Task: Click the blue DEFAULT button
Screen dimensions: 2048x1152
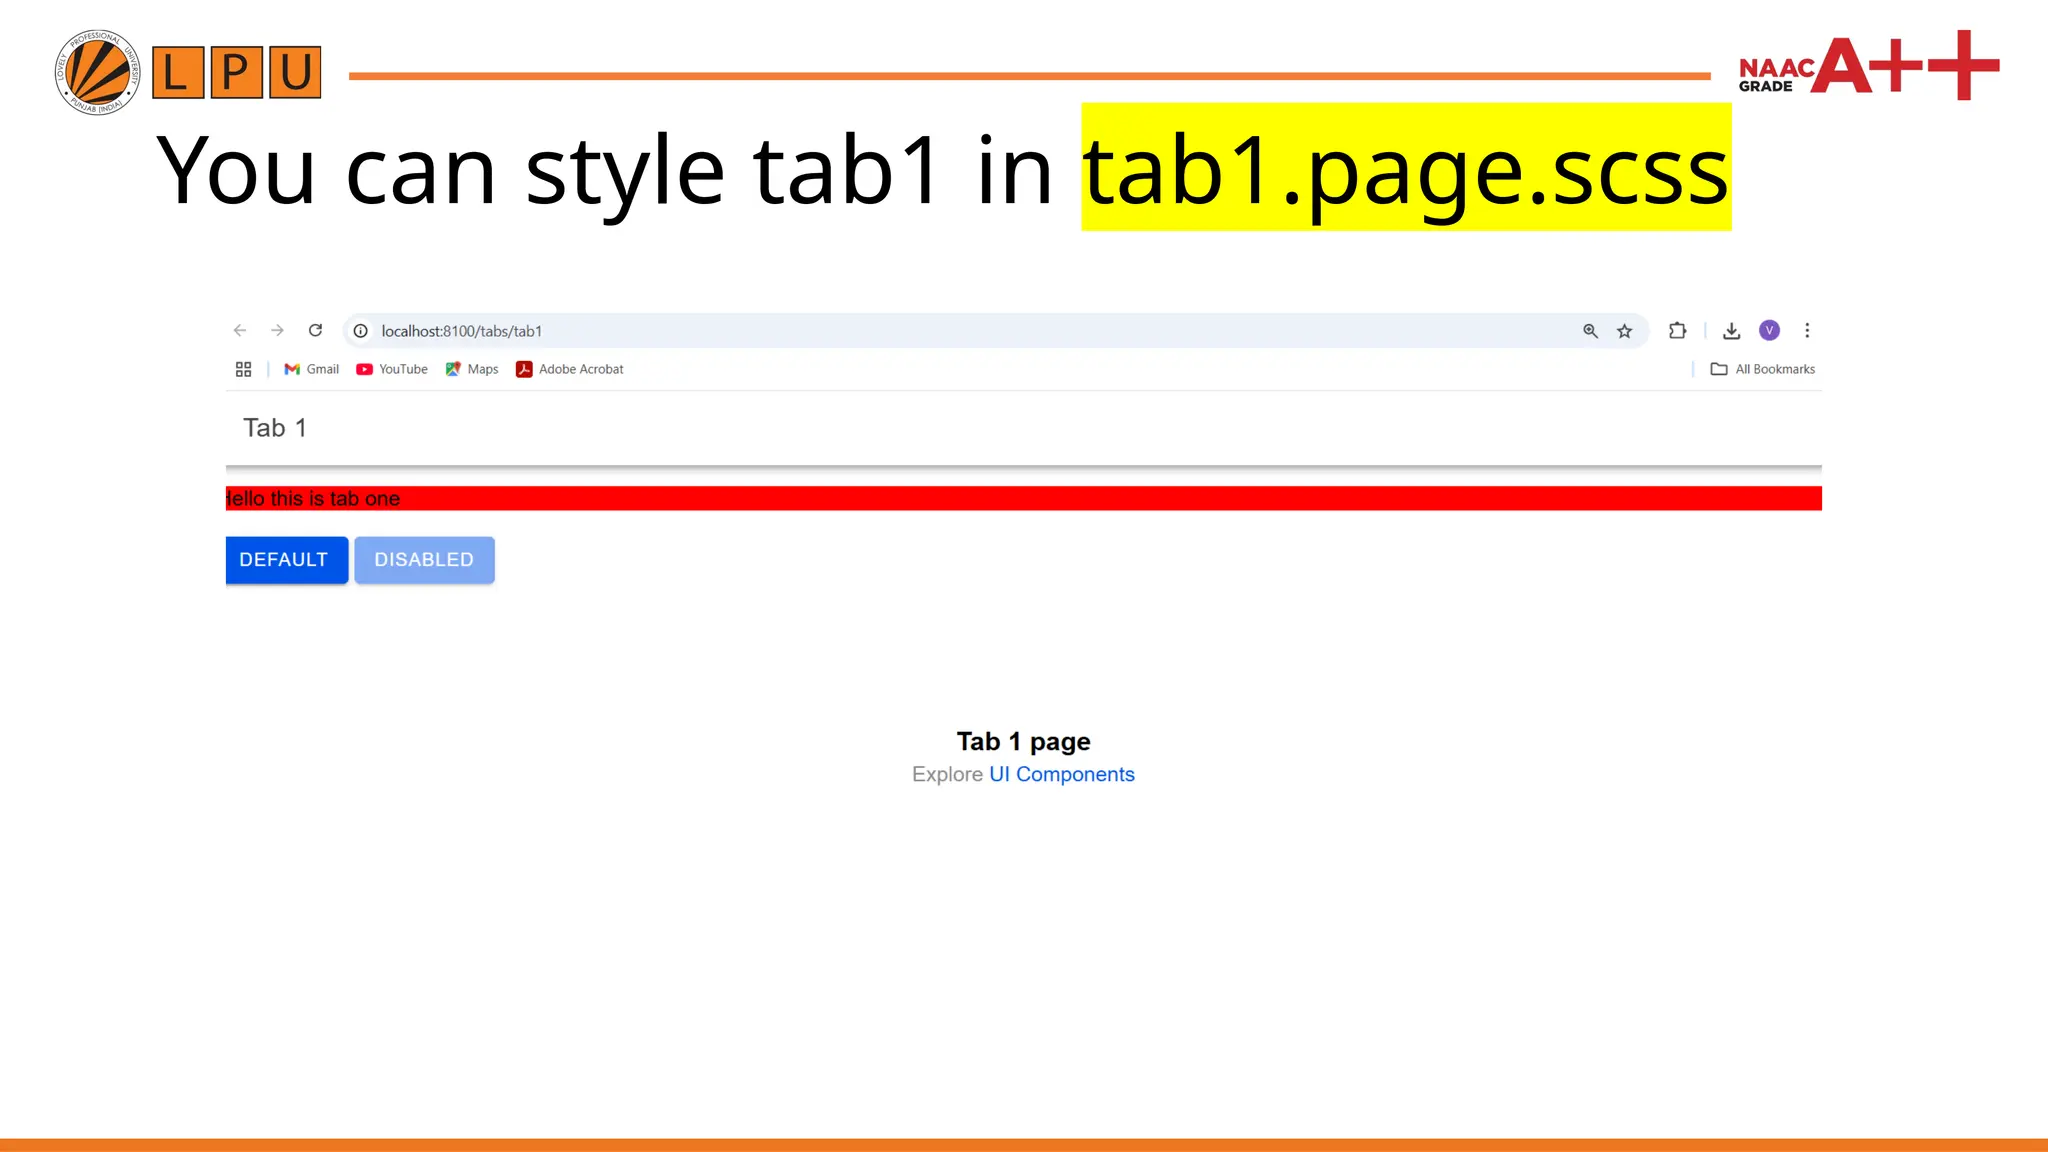Action: click(x=286, y=560)
